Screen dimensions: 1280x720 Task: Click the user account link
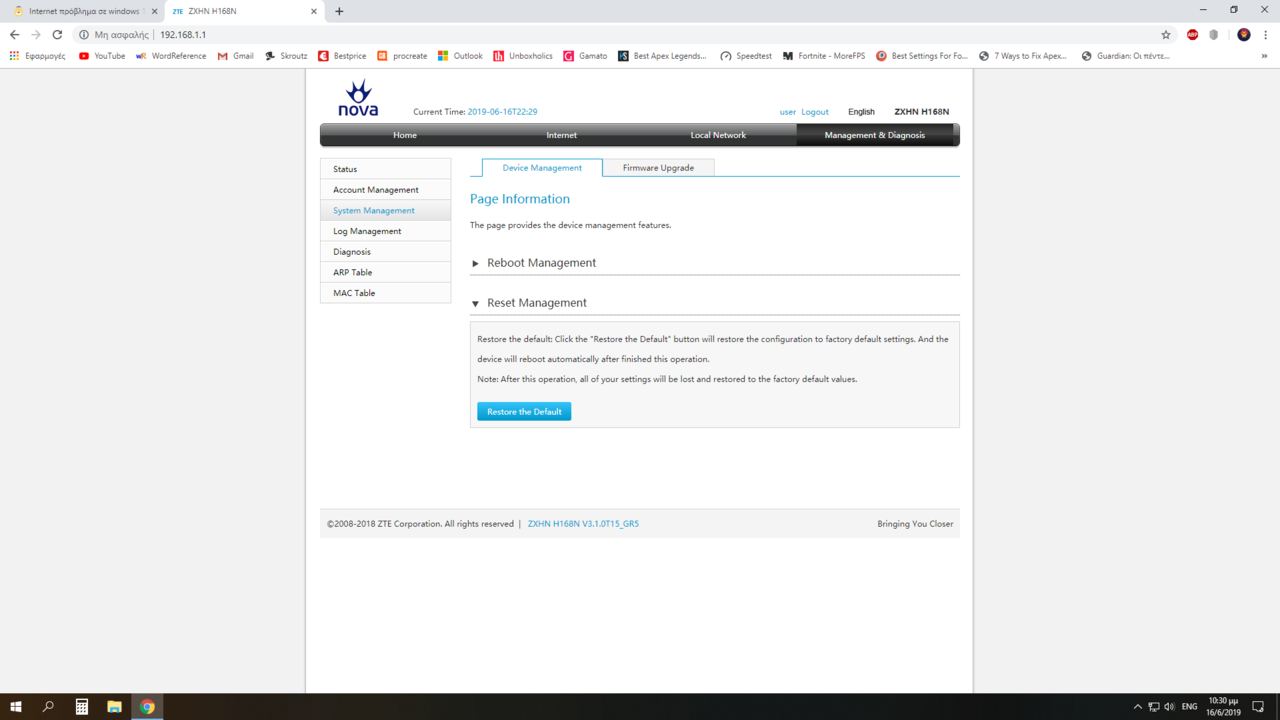788,112
